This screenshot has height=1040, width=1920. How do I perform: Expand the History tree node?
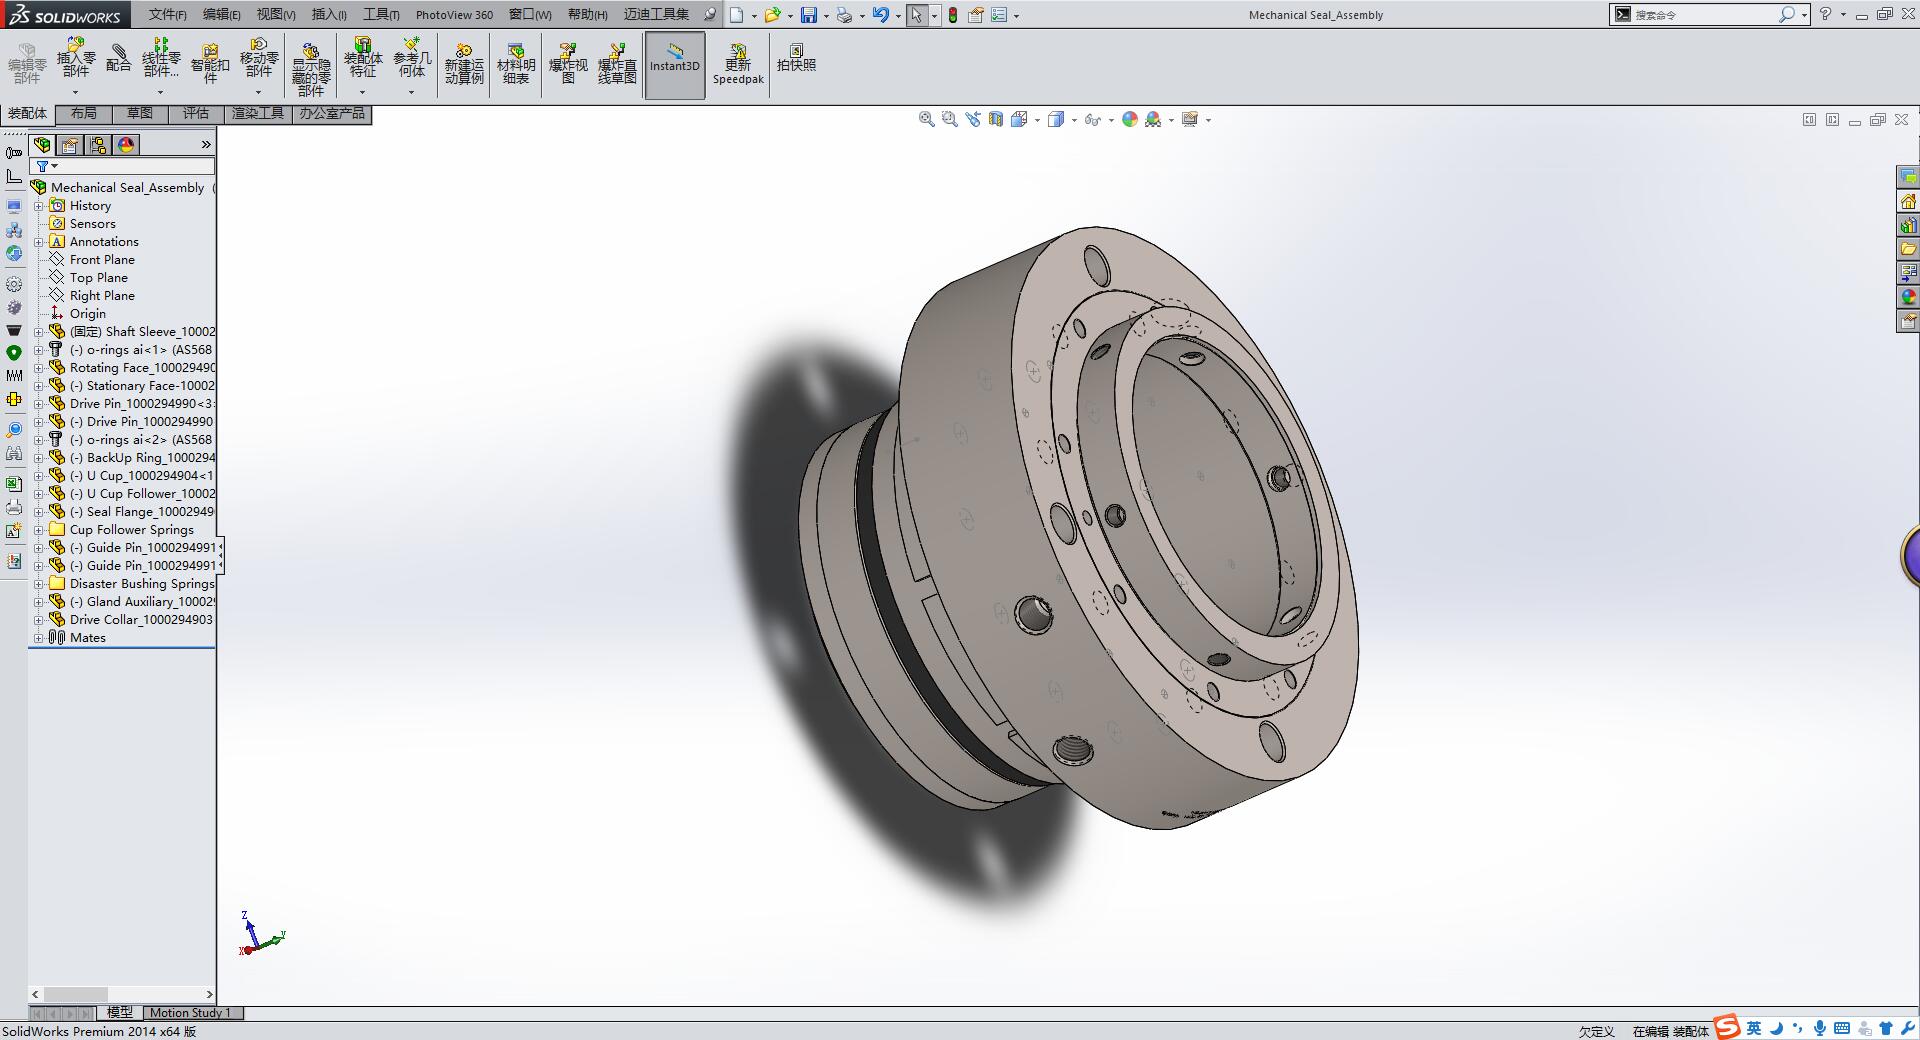tap(39, 206)
